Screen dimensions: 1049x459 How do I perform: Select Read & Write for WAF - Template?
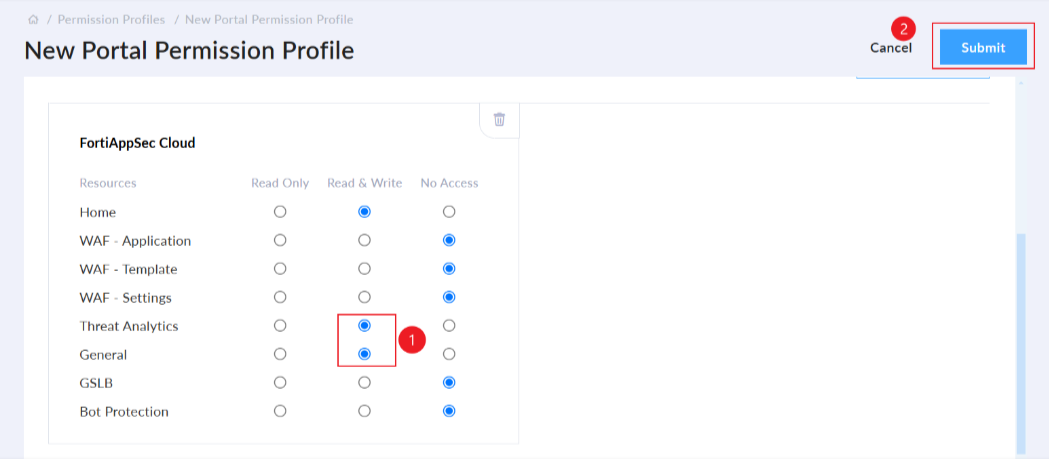coord(364,269)
